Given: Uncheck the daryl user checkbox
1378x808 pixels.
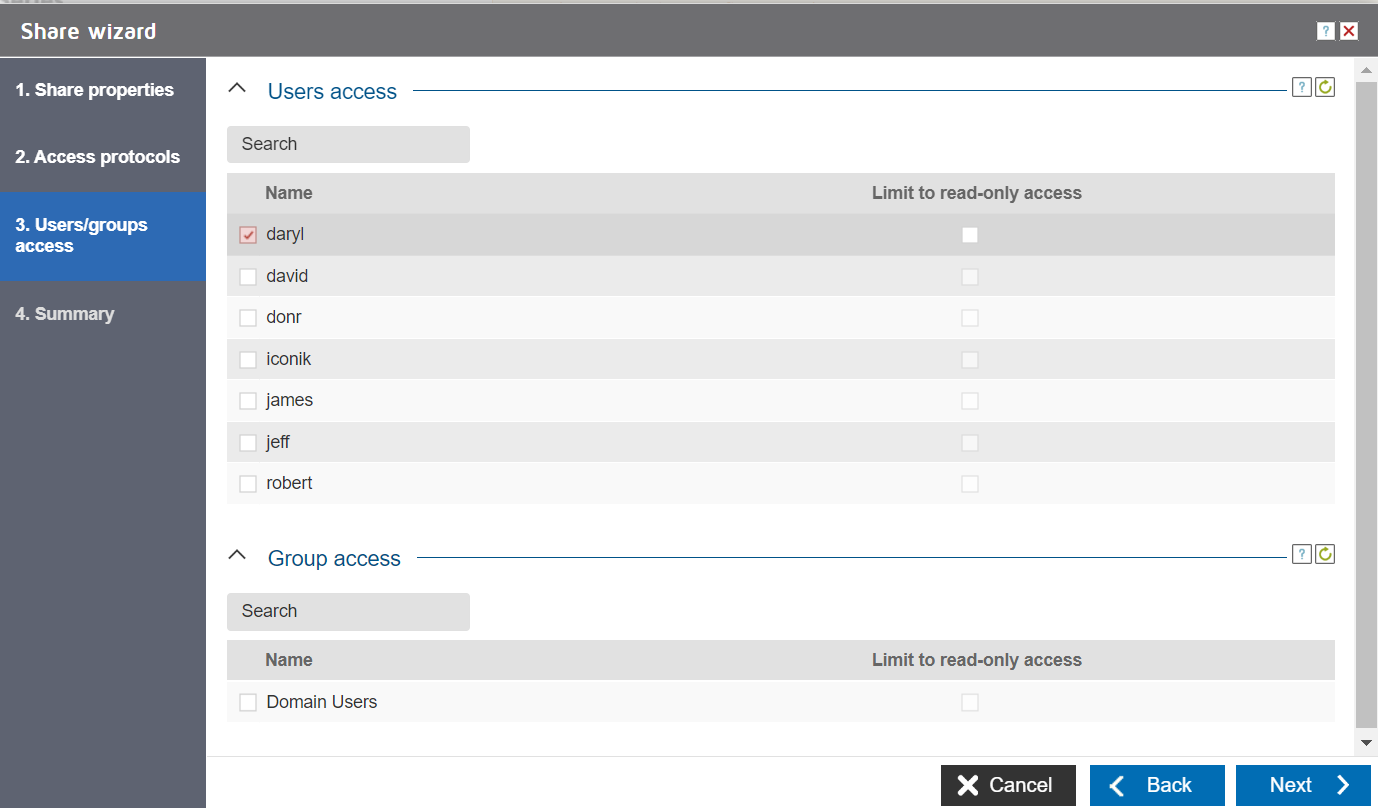Looking at the screenshot, I should tap(248, 235).
